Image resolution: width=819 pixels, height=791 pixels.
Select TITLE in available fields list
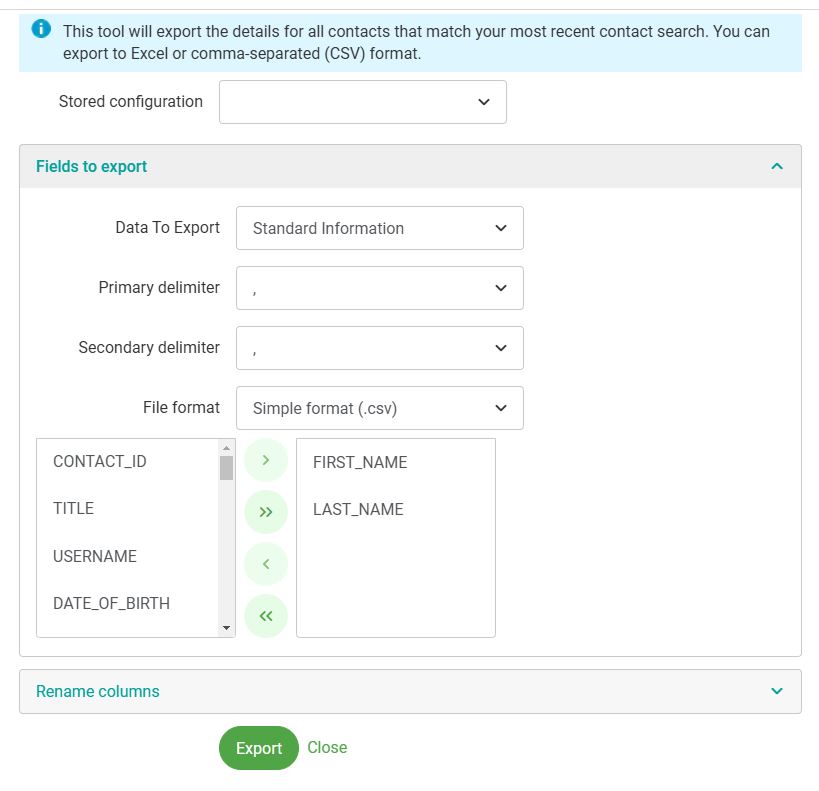click(74, 508)
